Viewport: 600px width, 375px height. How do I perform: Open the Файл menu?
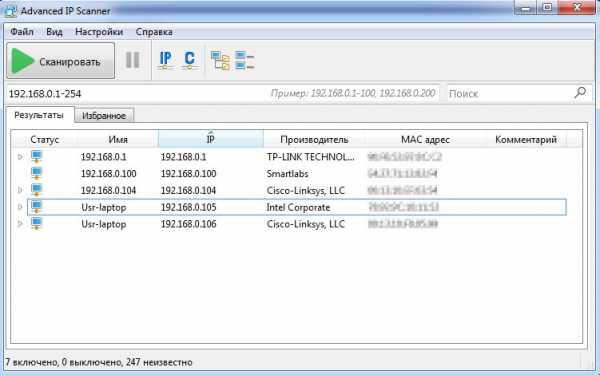pos(22,32)
